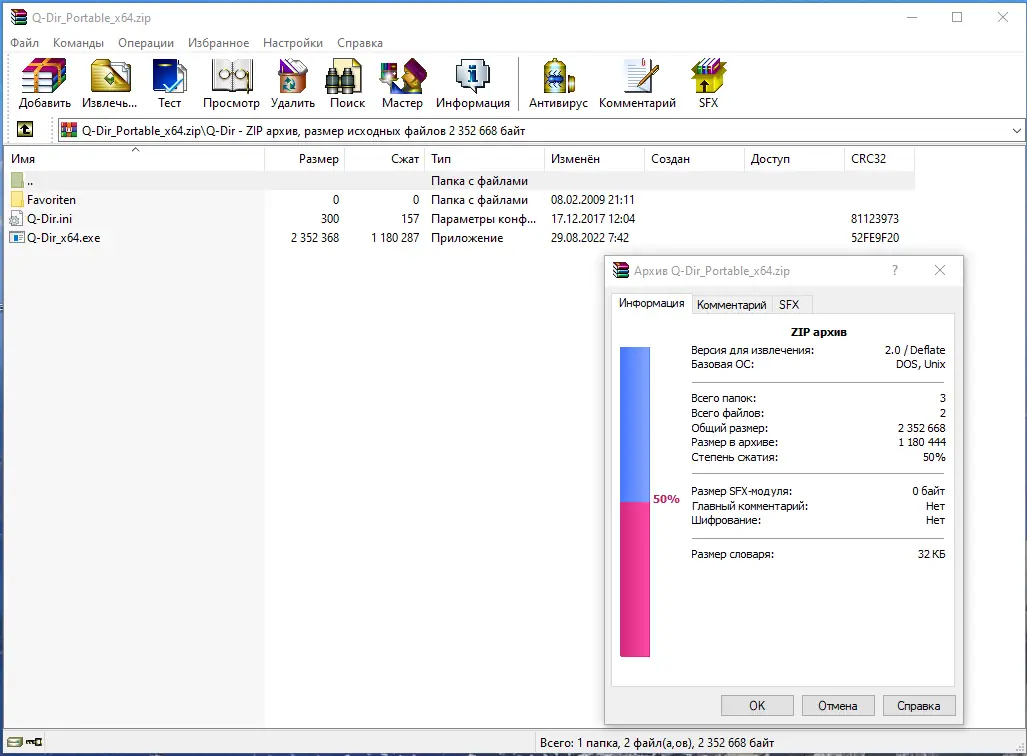Click the date 29.08.2022 7:42
The height and width of the screenshot is (756, 1027).
pyautogui.click(x=589, y=238)
